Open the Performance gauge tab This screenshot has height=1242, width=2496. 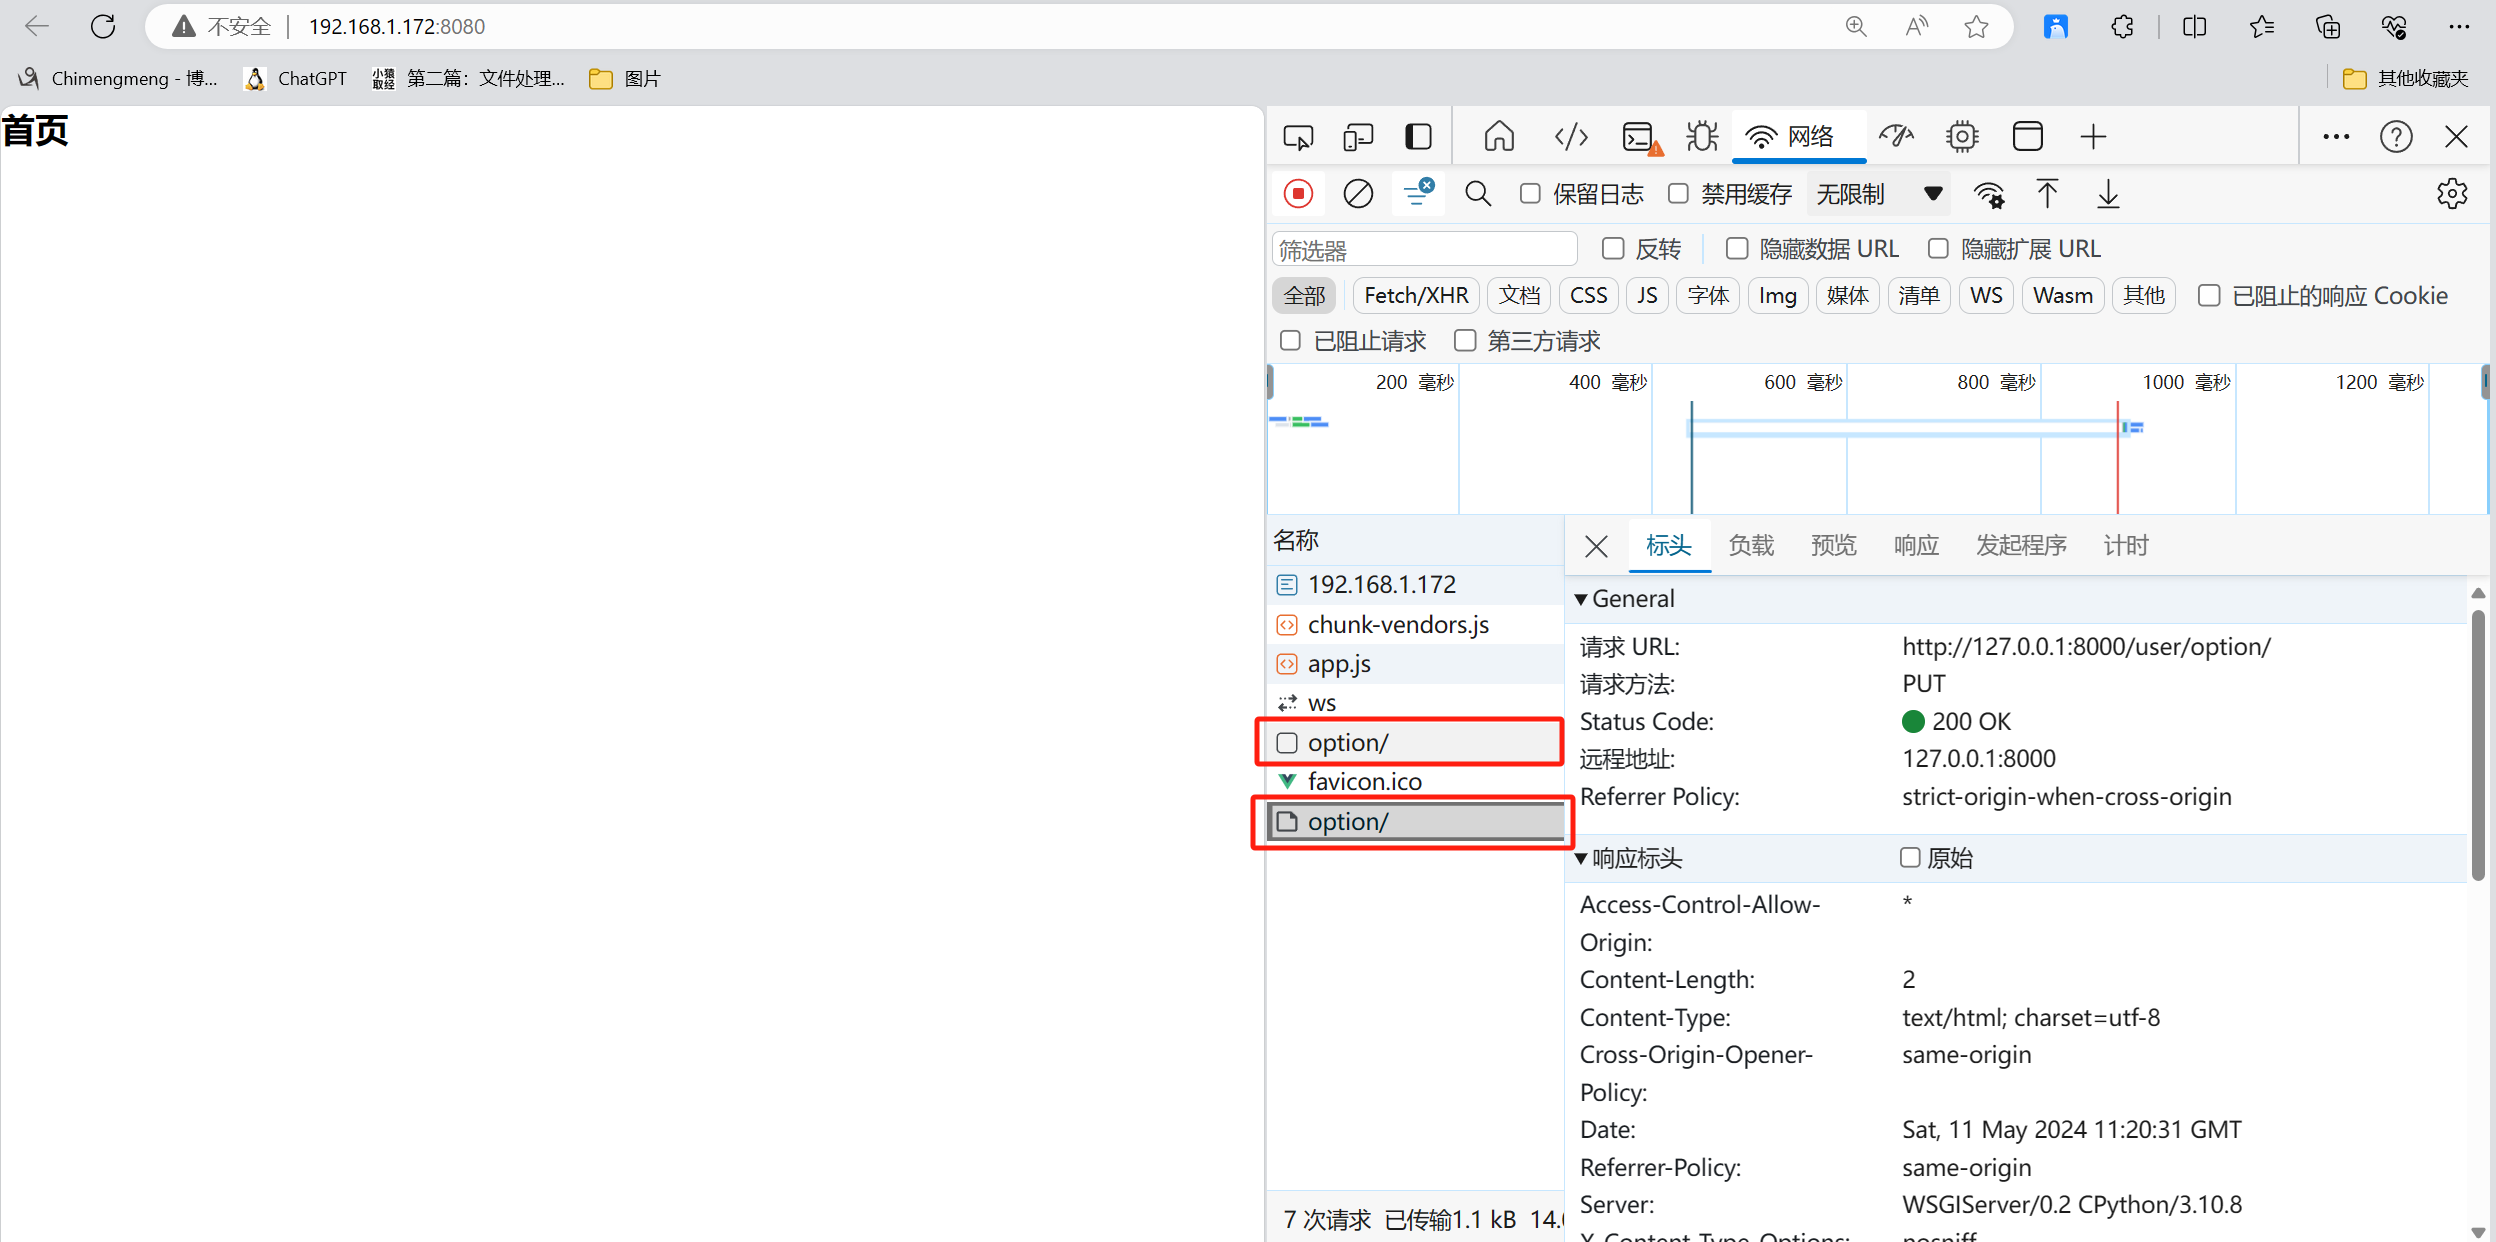(x=1896, y=136)
